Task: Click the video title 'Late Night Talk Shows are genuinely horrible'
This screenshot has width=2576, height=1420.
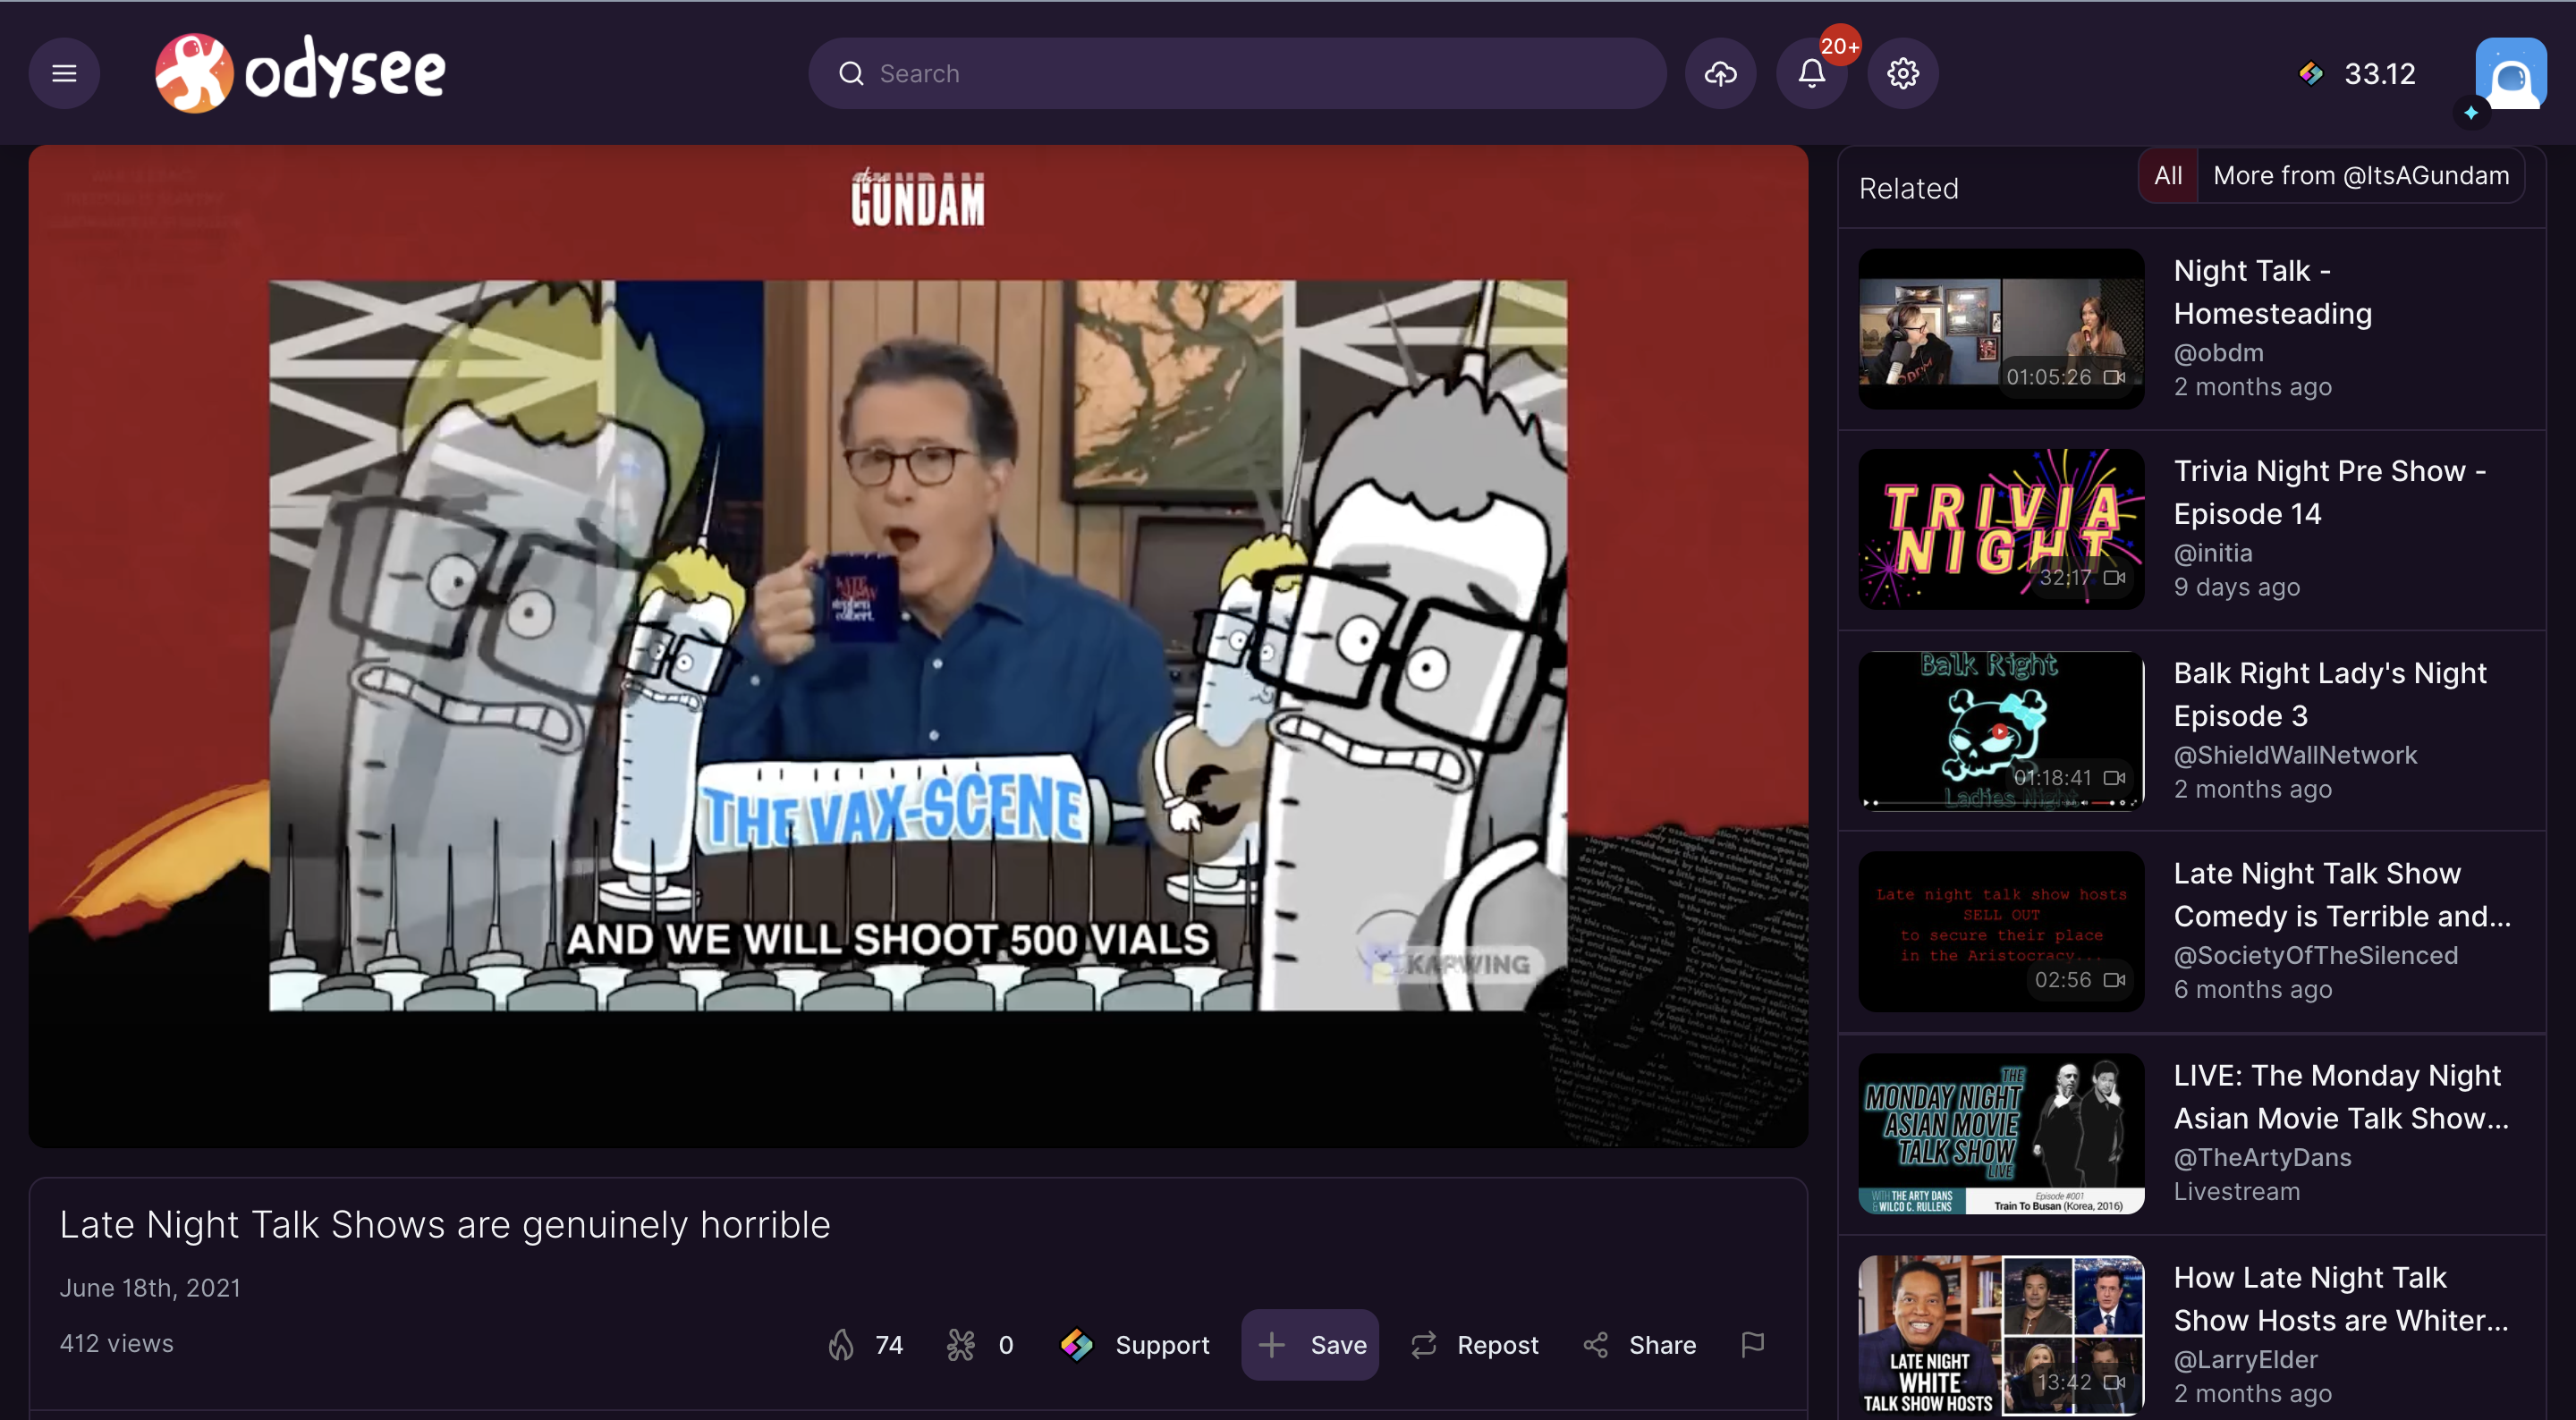Action: (445, 1225)
